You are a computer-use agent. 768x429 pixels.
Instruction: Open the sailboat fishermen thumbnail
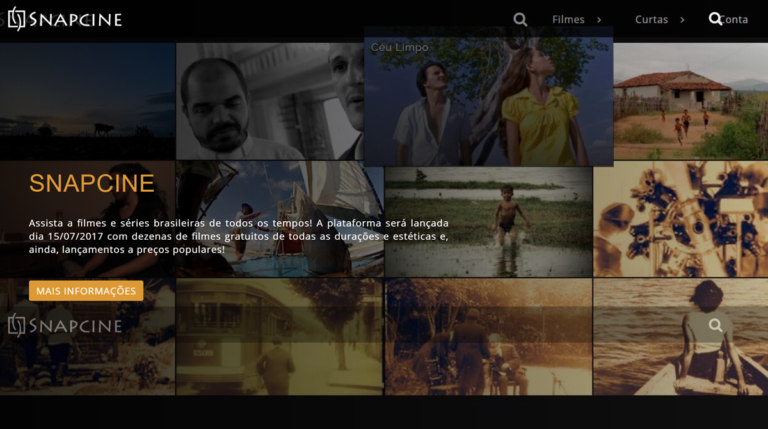[280, 219]
